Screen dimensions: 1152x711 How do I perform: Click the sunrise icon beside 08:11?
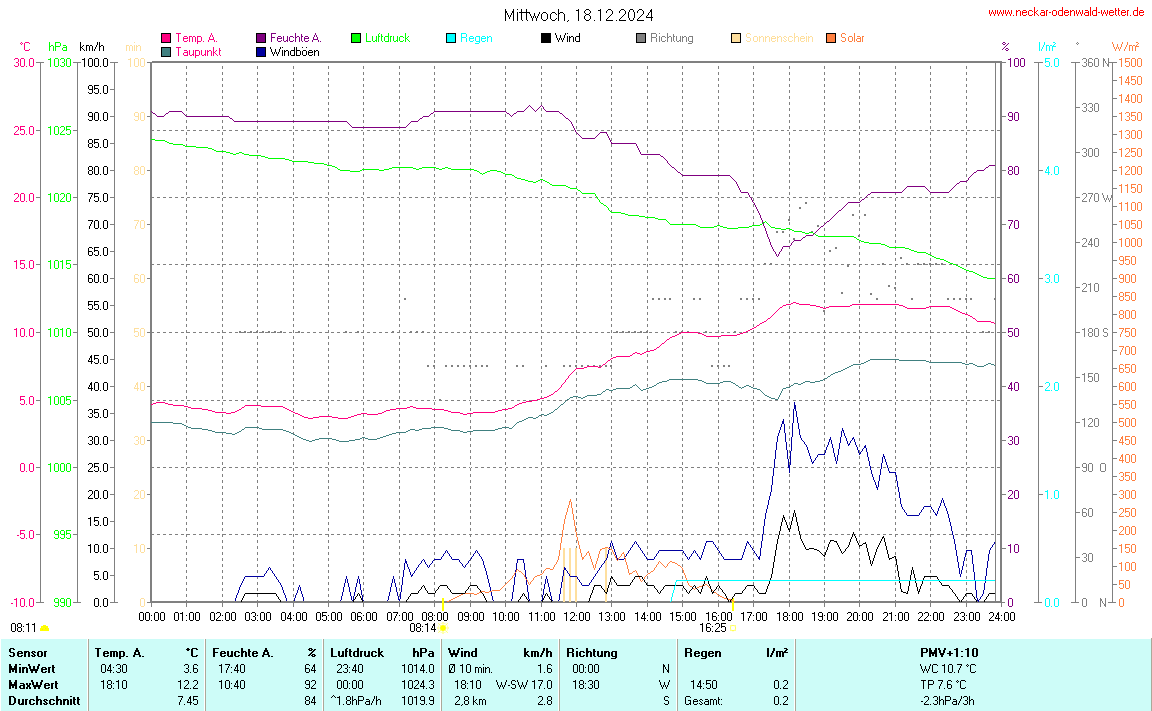44,629
